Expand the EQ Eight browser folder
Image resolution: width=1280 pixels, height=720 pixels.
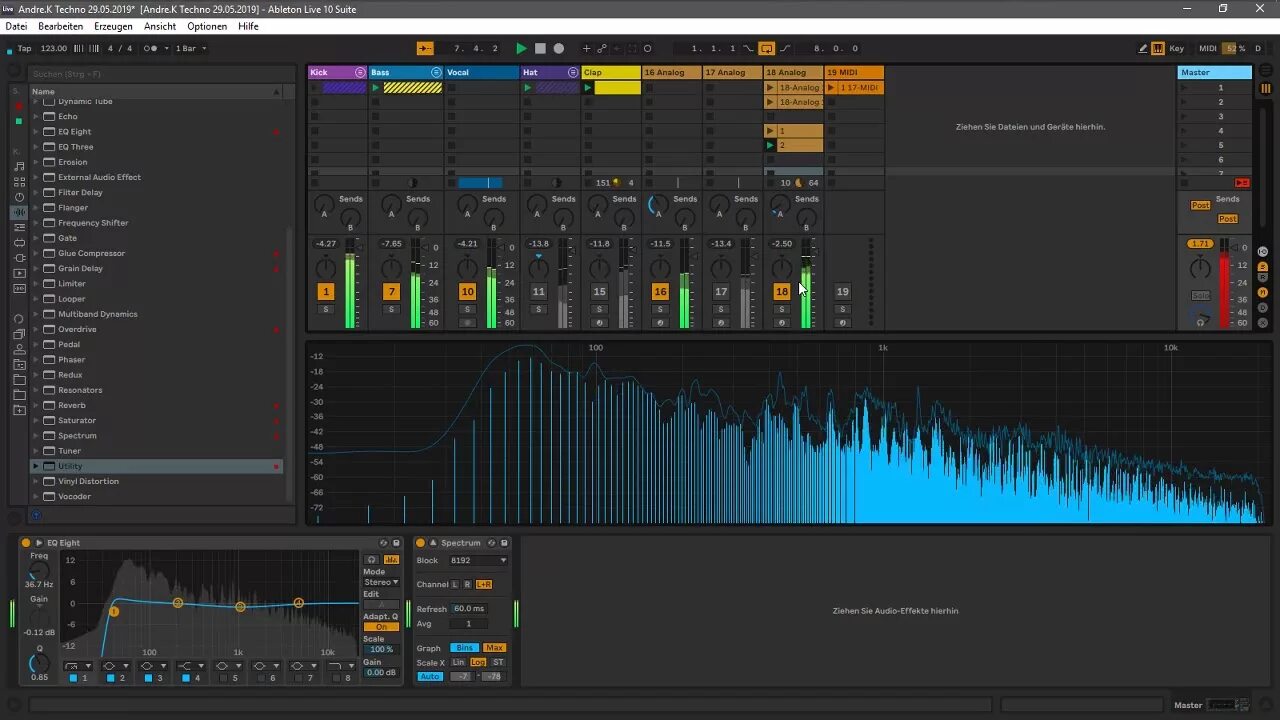(x=36, y=131)
